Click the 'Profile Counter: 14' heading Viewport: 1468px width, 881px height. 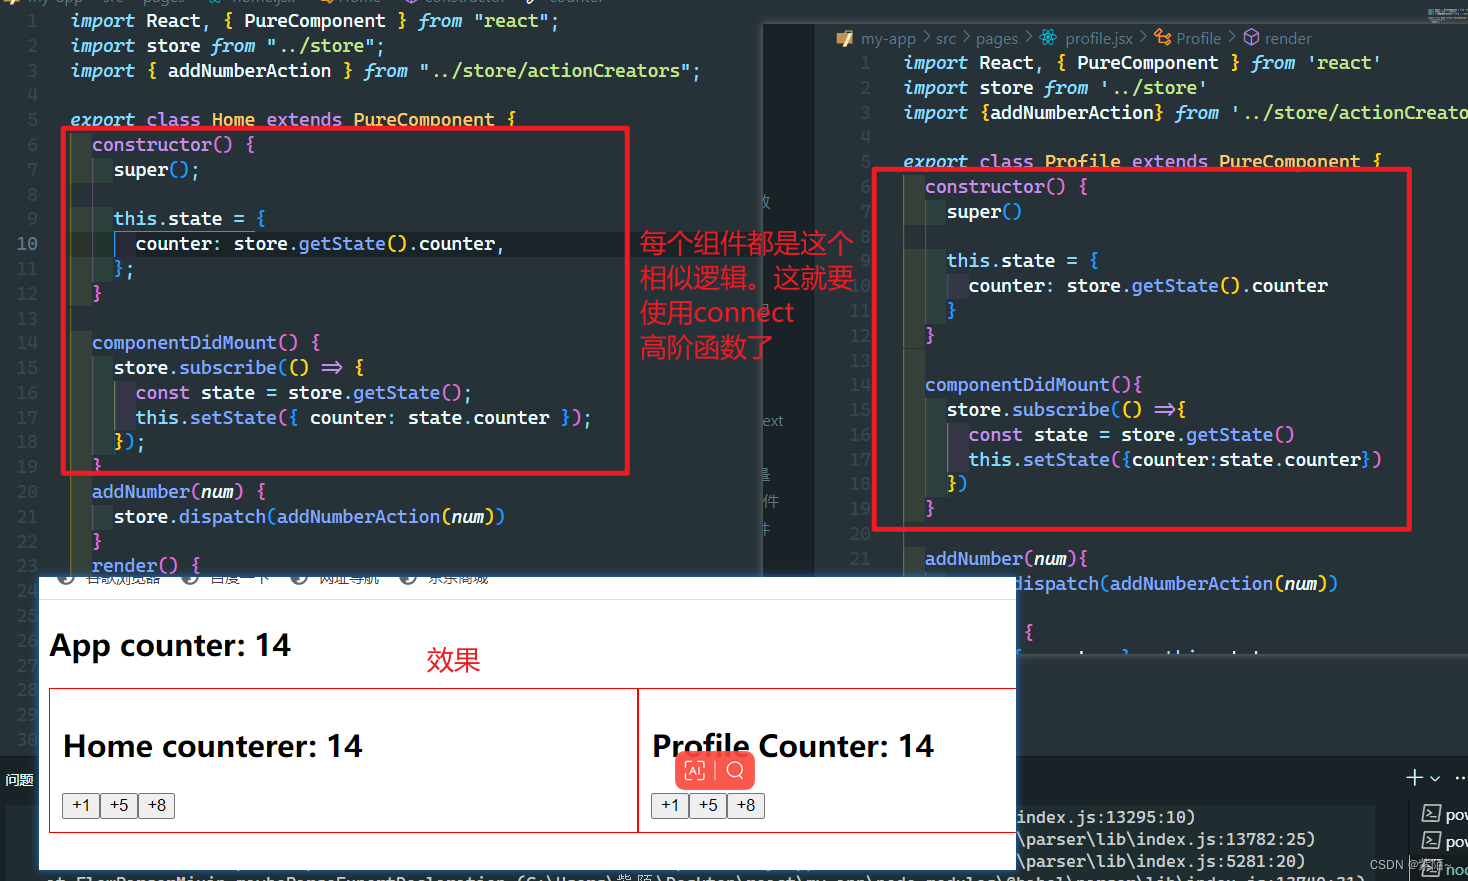[x=793, y=746]
